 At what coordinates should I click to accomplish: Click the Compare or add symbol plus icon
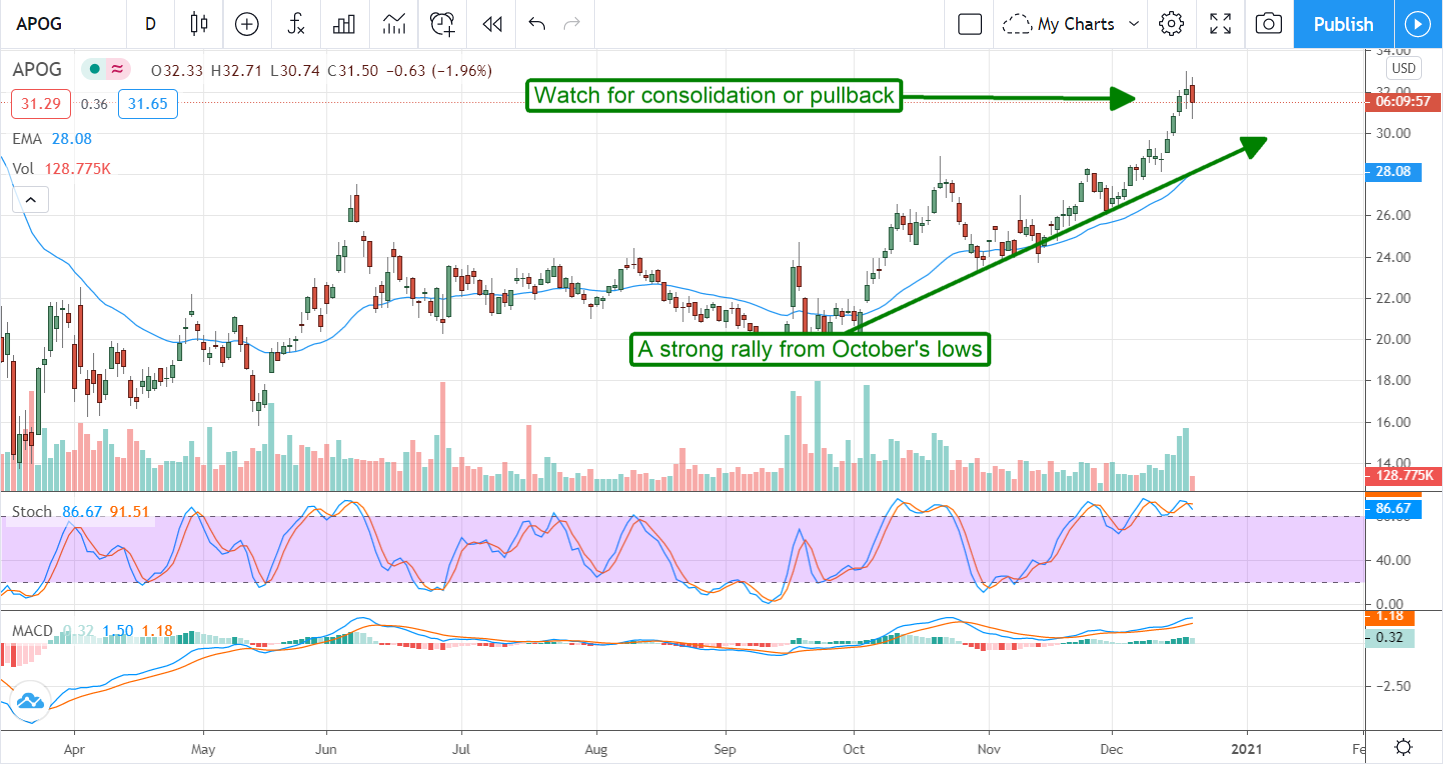tap(246, 24)
